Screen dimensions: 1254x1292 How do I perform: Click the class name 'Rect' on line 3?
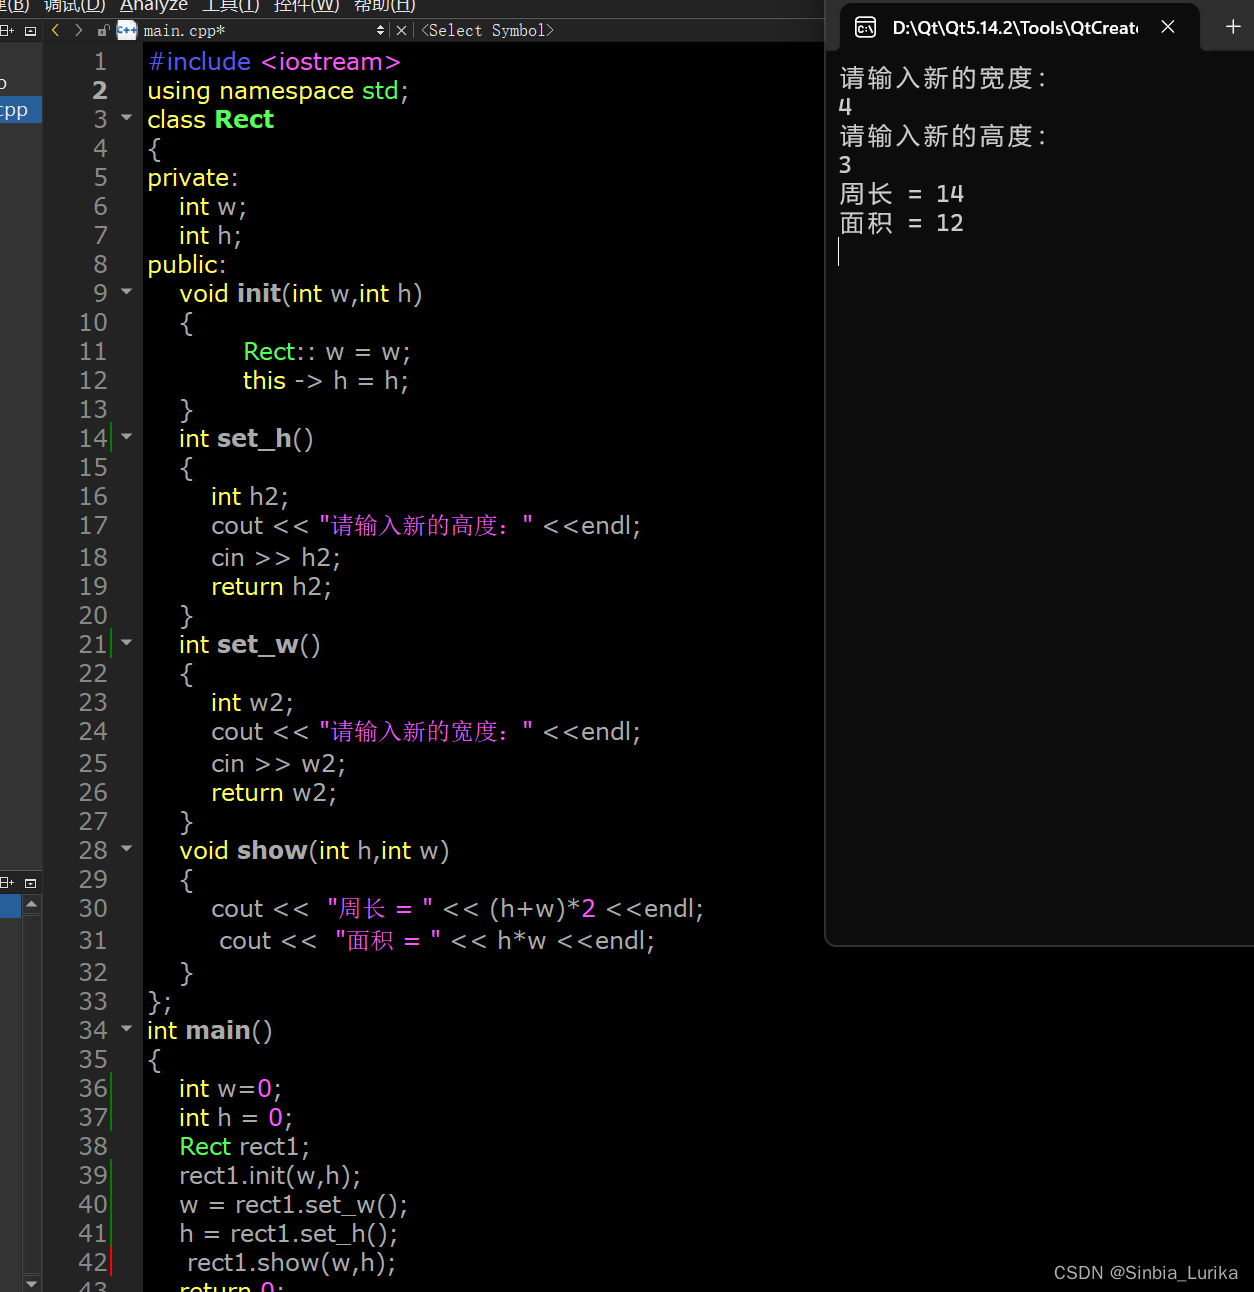coord(244,120)
